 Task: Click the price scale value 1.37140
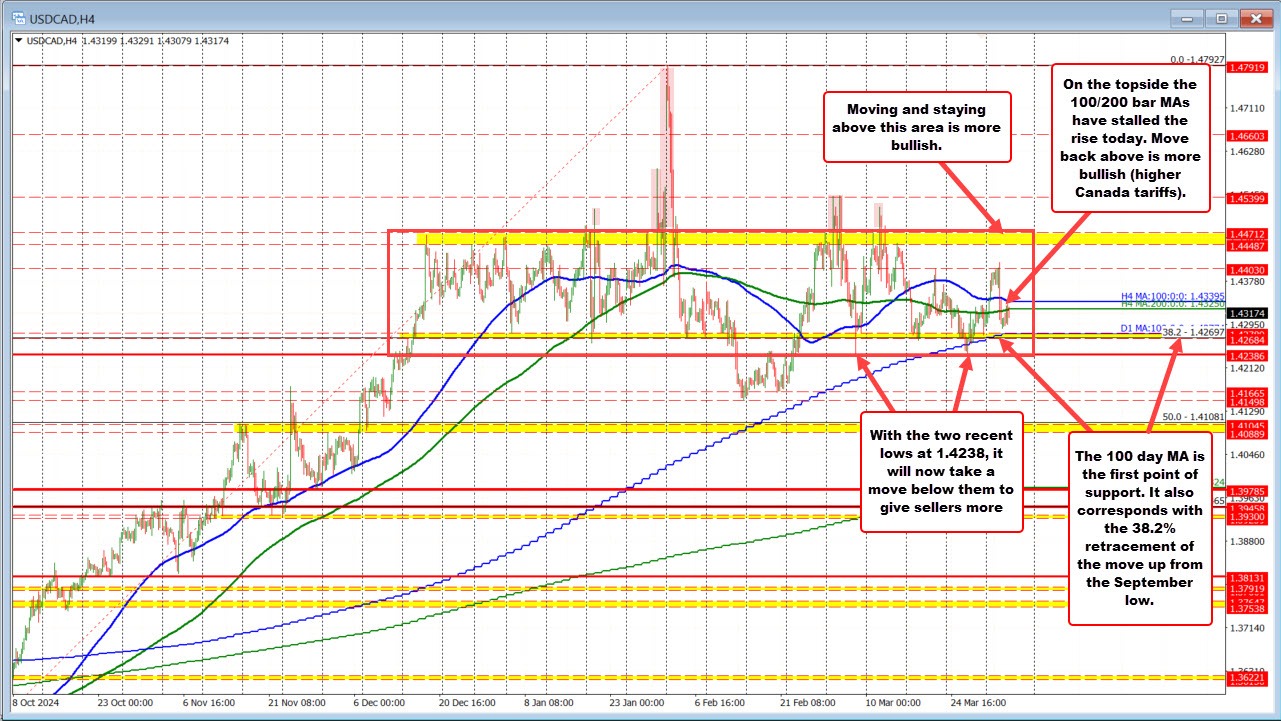click(1246, 628)
